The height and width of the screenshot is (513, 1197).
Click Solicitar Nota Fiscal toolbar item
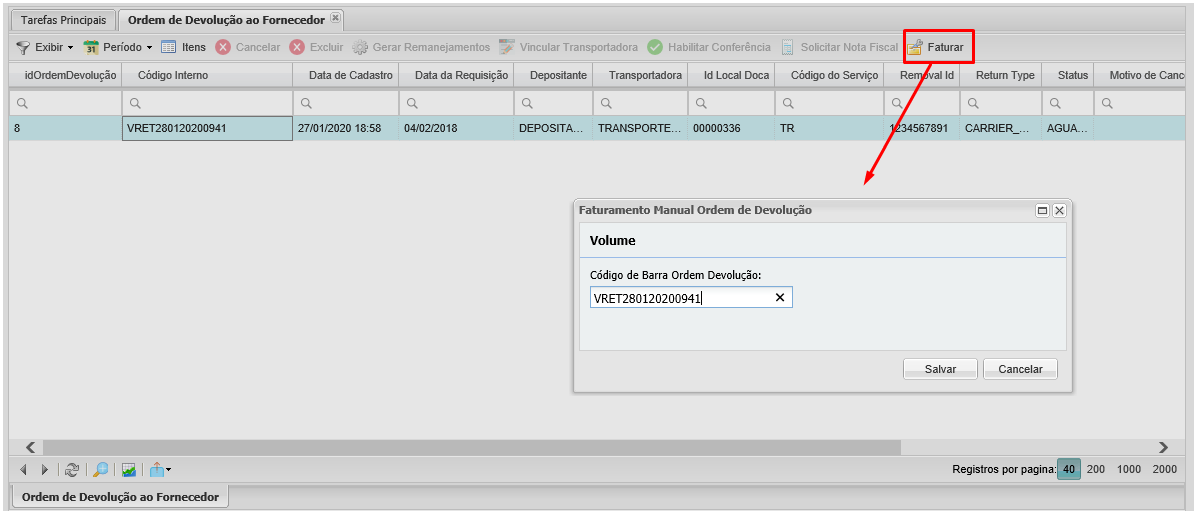coord(840,47)
